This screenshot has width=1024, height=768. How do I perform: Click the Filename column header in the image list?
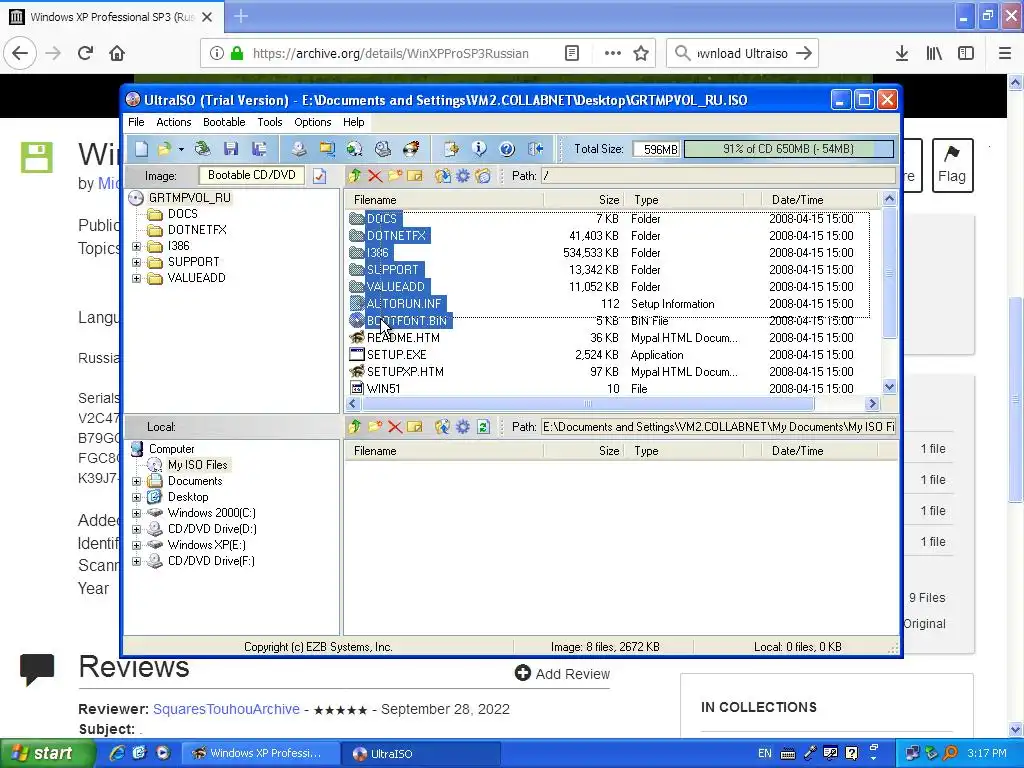click(x=444, y=200)
